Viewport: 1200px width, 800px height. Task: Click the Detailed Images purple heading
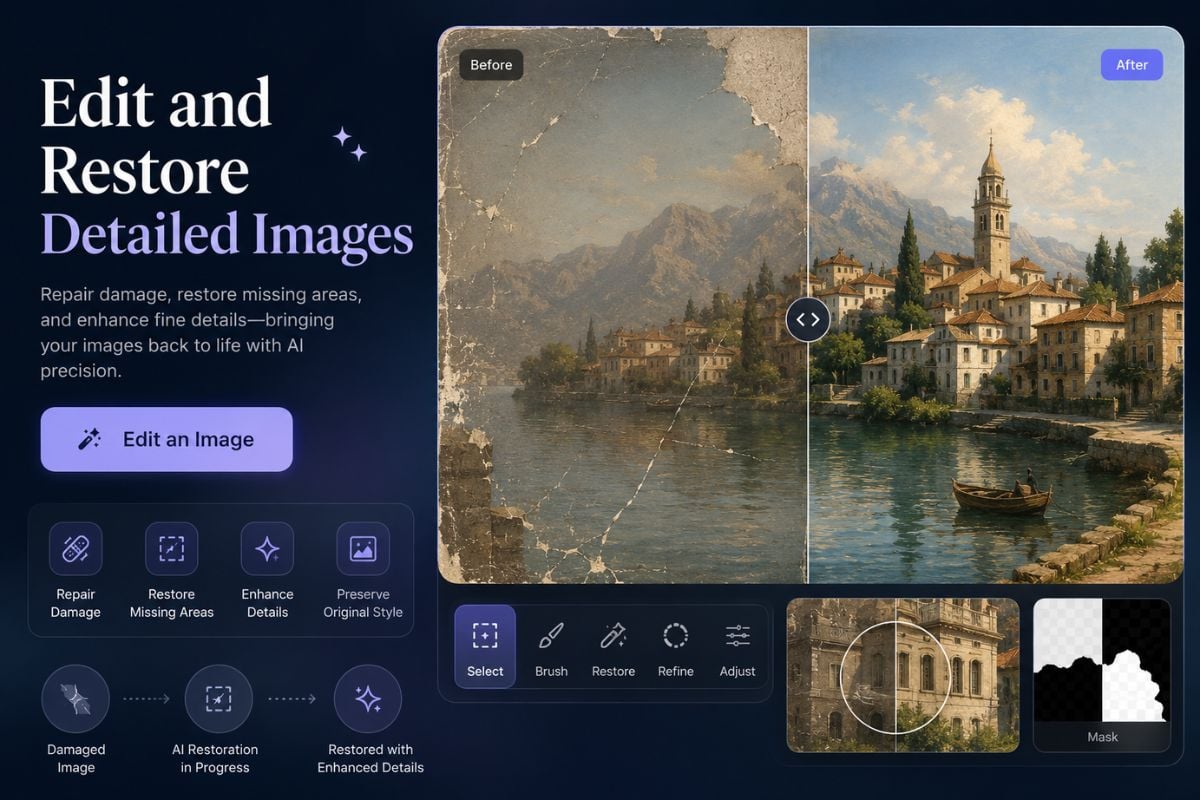pyautogui.click(x=227, y=234)
